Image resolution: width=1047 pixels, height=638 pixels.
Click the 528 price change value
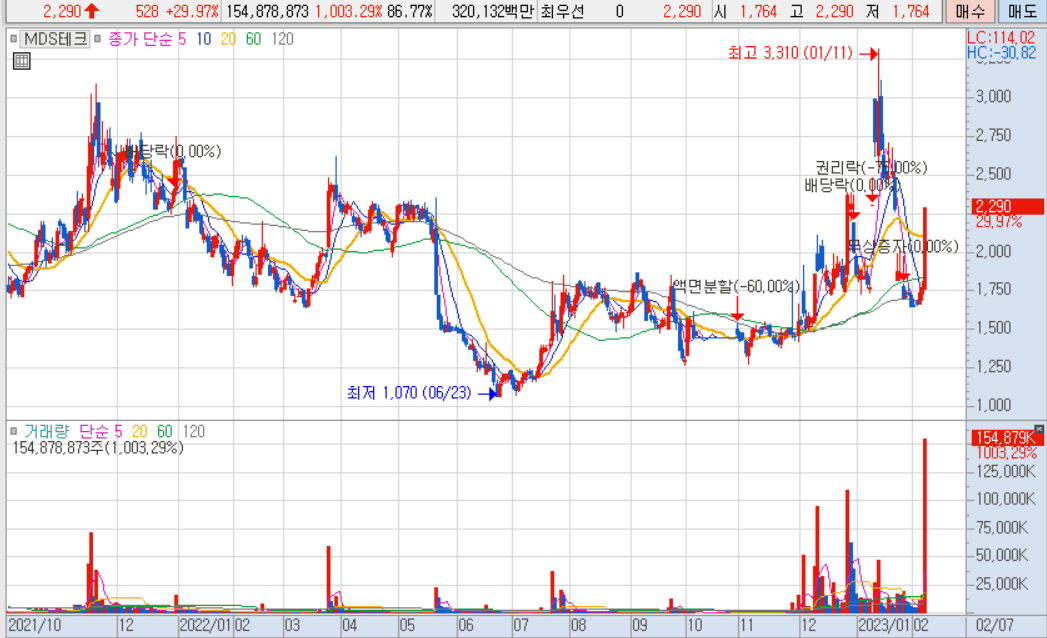click(146, 11)
